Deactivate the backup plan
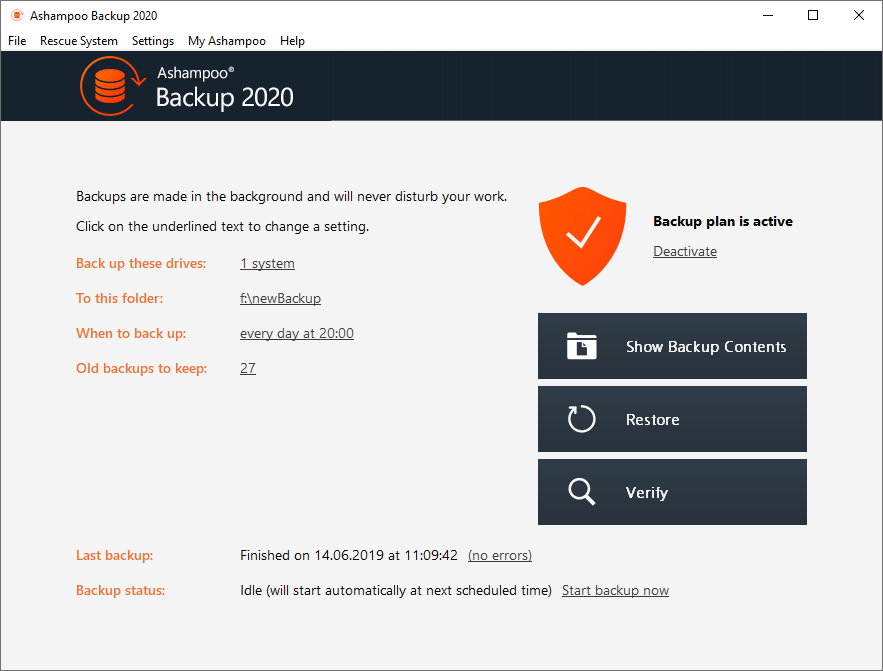Image resolution: width=883 pixels, height=671 pixels. [x=685, y=251]
